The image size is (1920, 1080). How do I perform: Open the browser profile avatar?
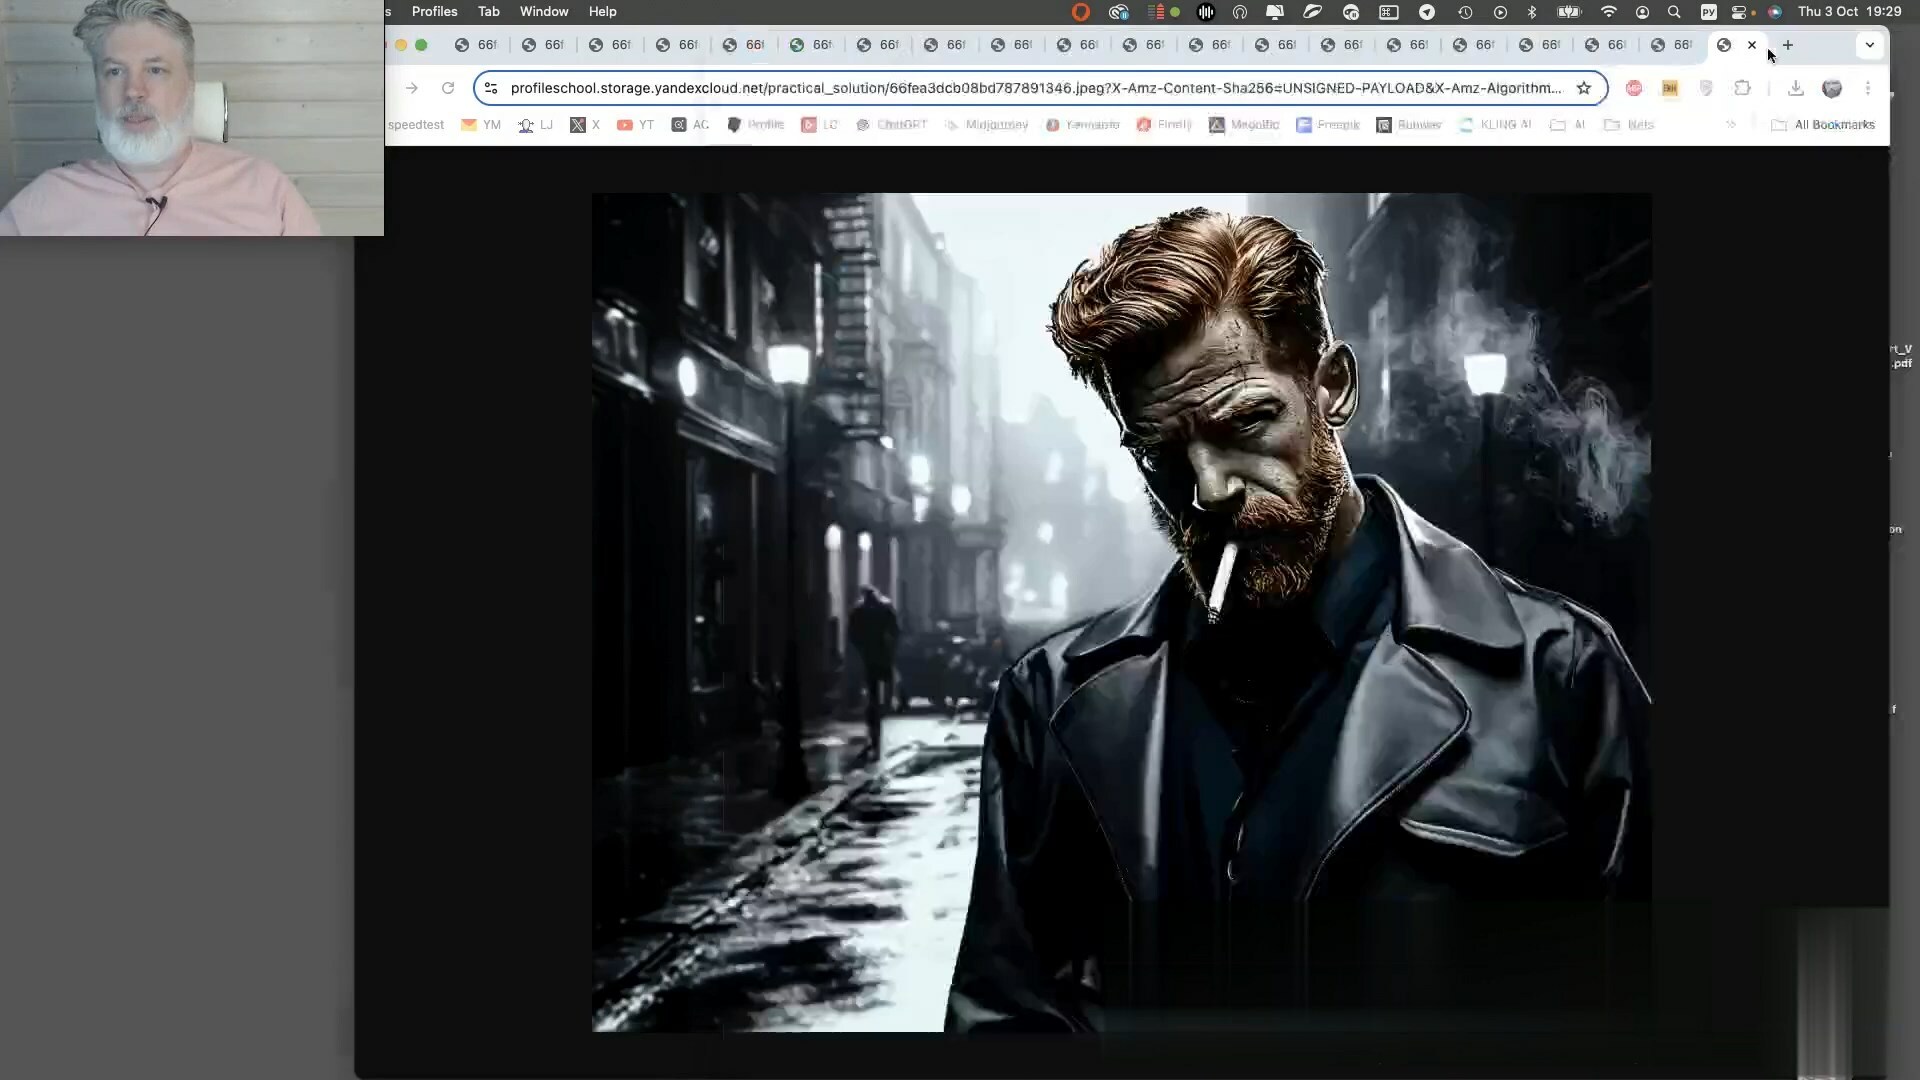(1832, 88)
